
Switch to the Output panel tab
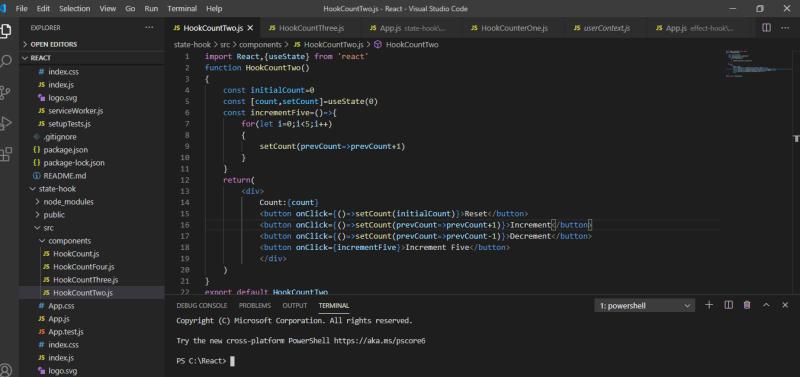[x=295, y=306]
